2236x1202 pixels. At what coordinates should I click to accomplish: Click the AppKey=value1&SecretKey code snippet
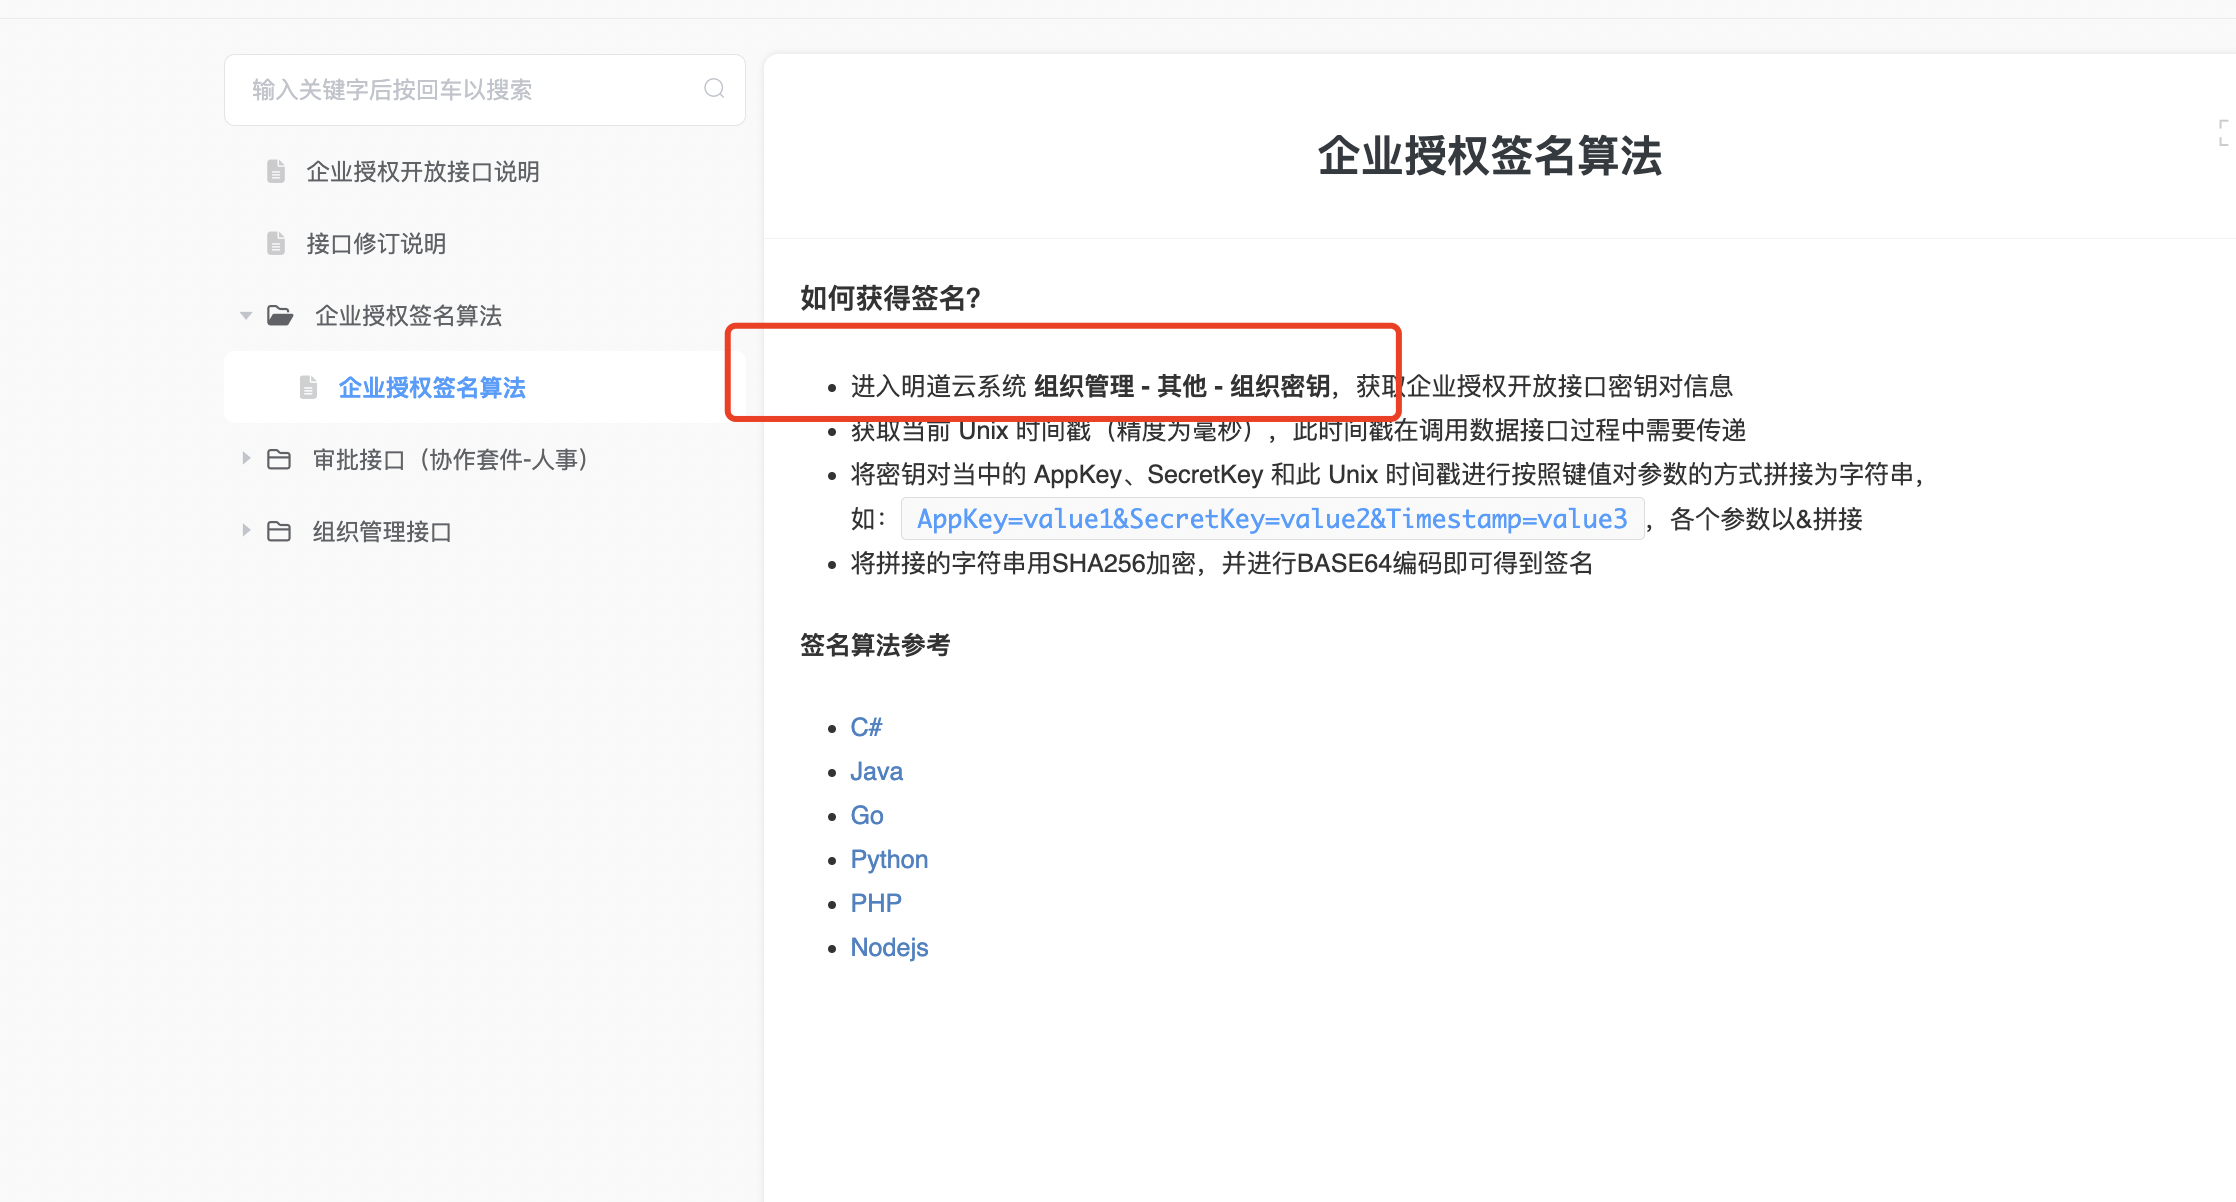[1272, 519]
